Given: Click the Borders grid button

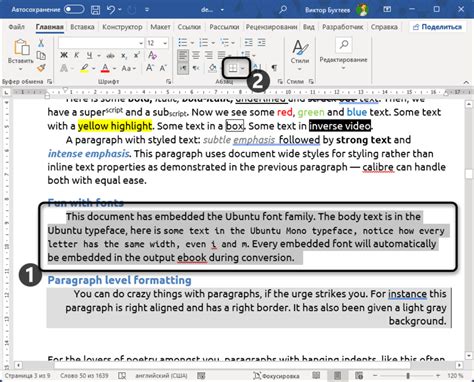Looking at the screenshot, I should (233, 68).
